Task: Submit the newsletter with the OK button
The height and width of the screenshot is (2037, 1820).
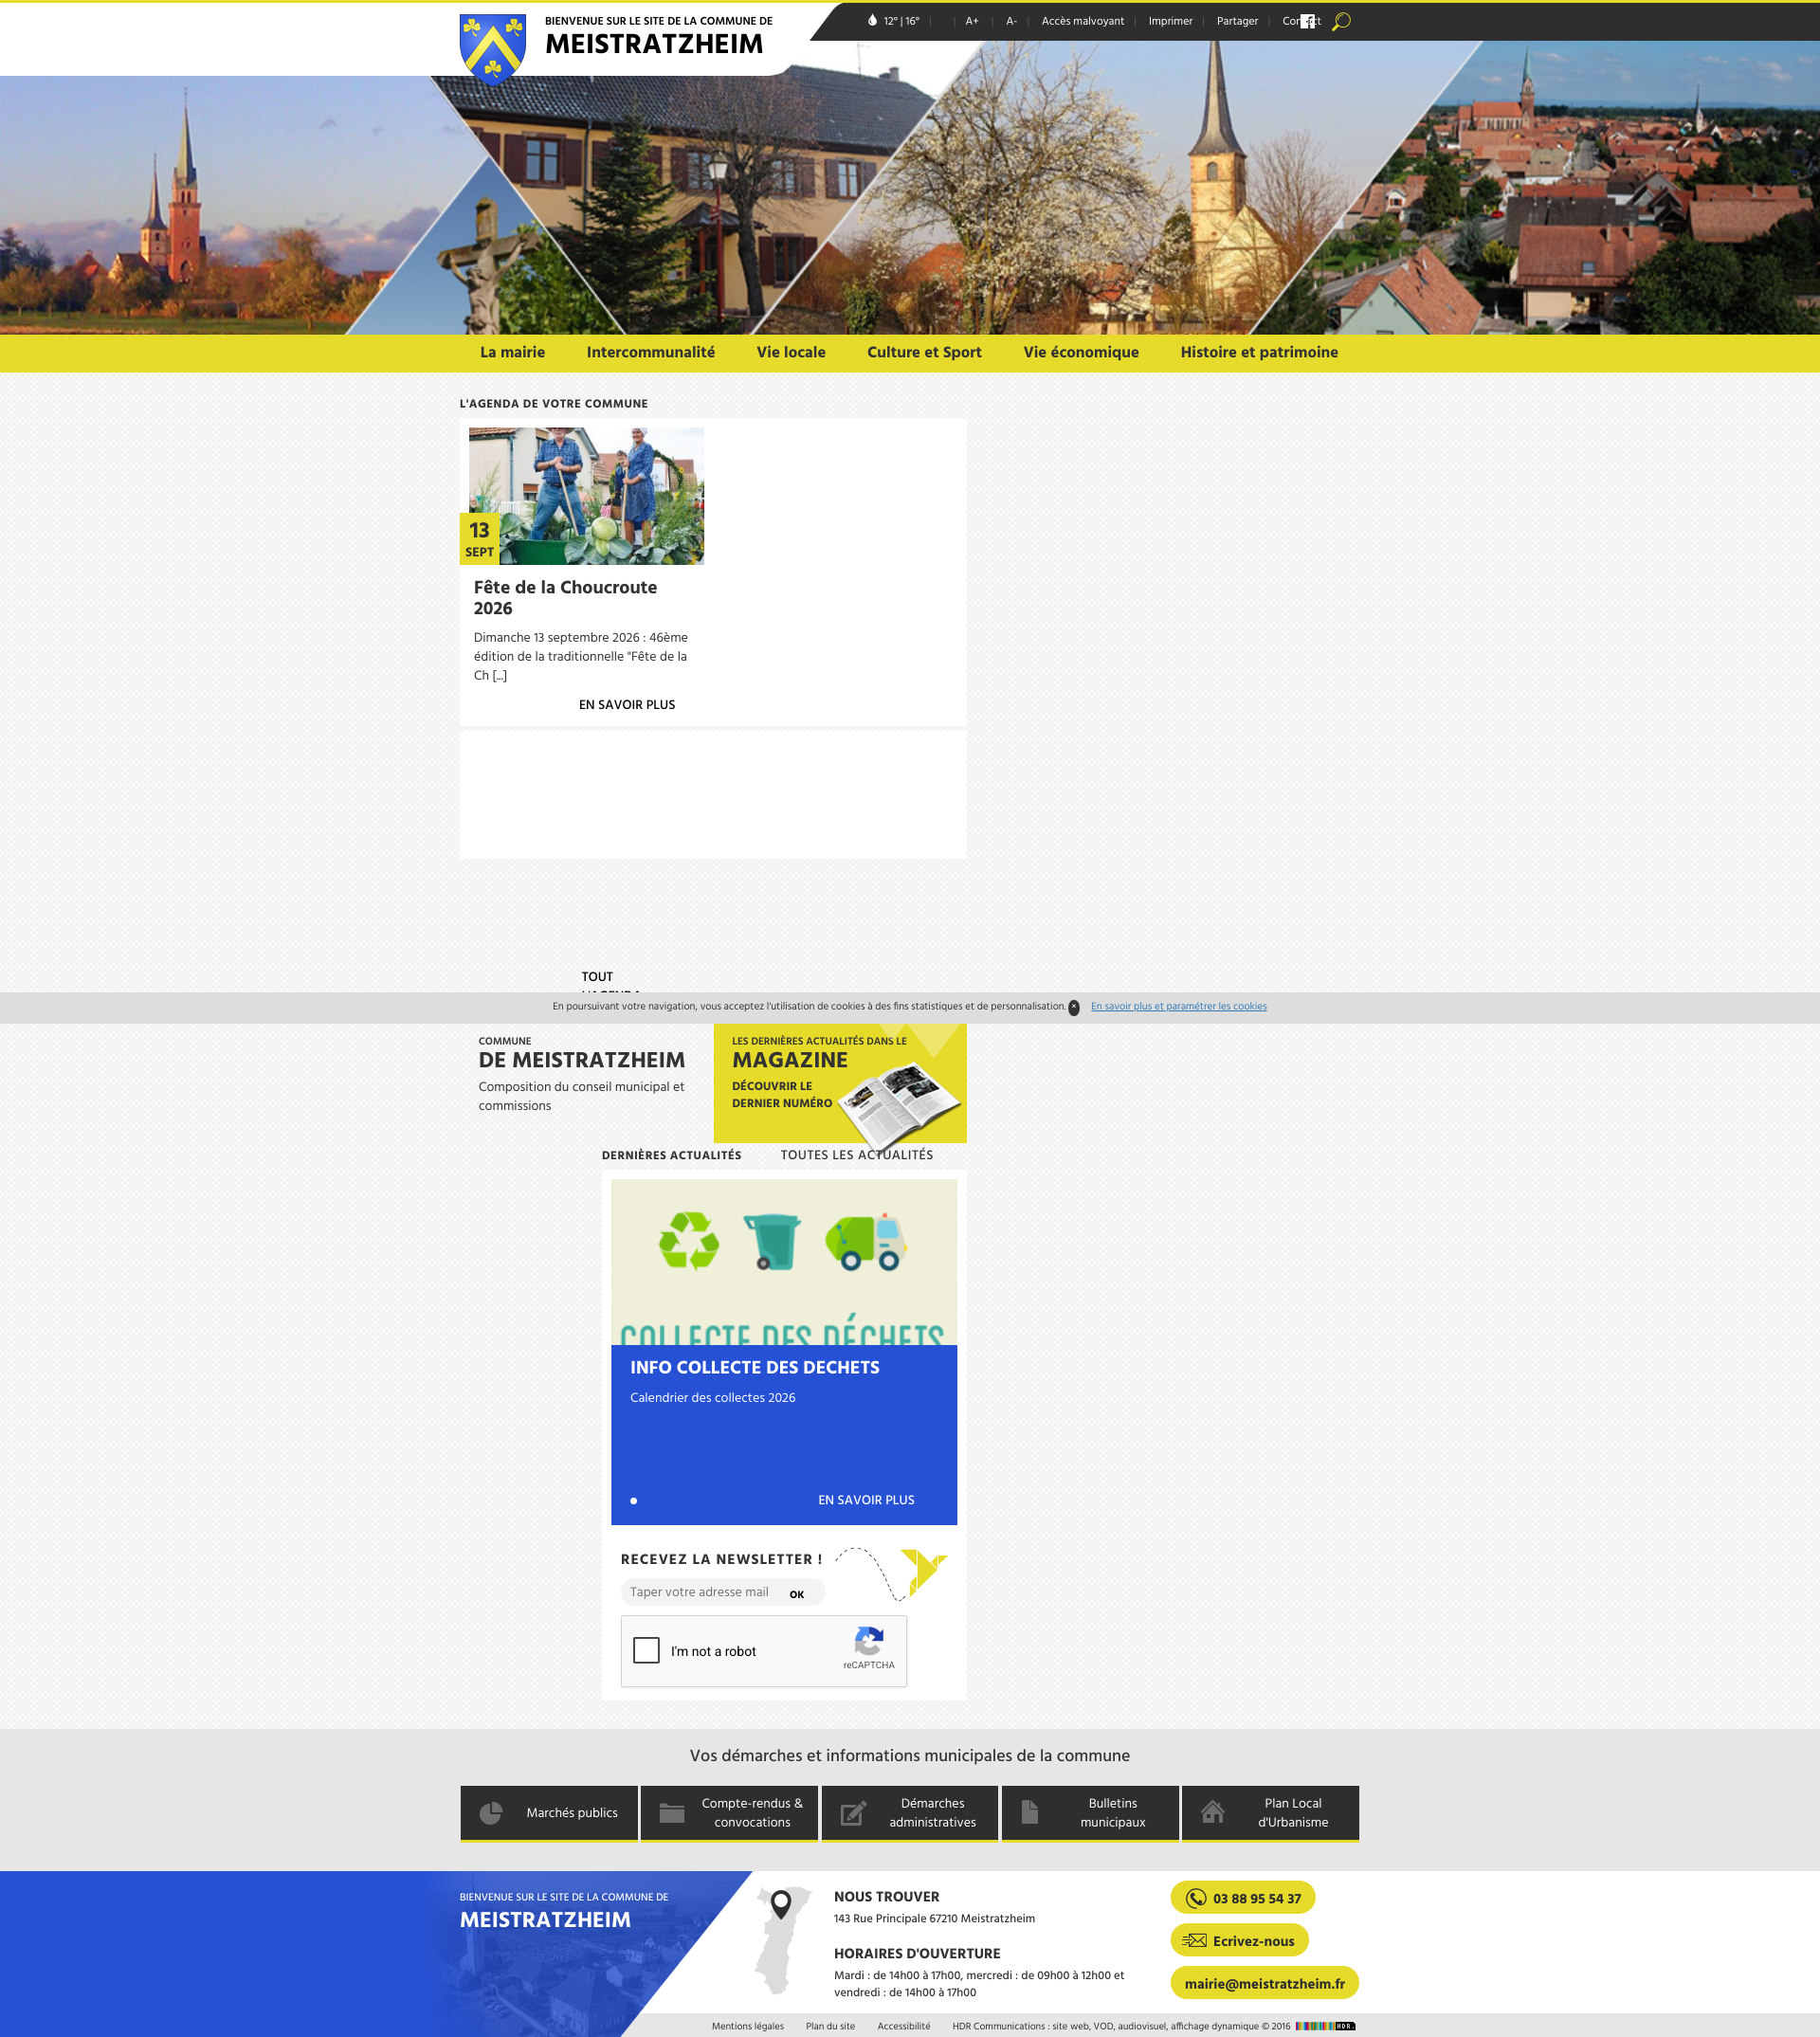Action: coord(797,1594)
